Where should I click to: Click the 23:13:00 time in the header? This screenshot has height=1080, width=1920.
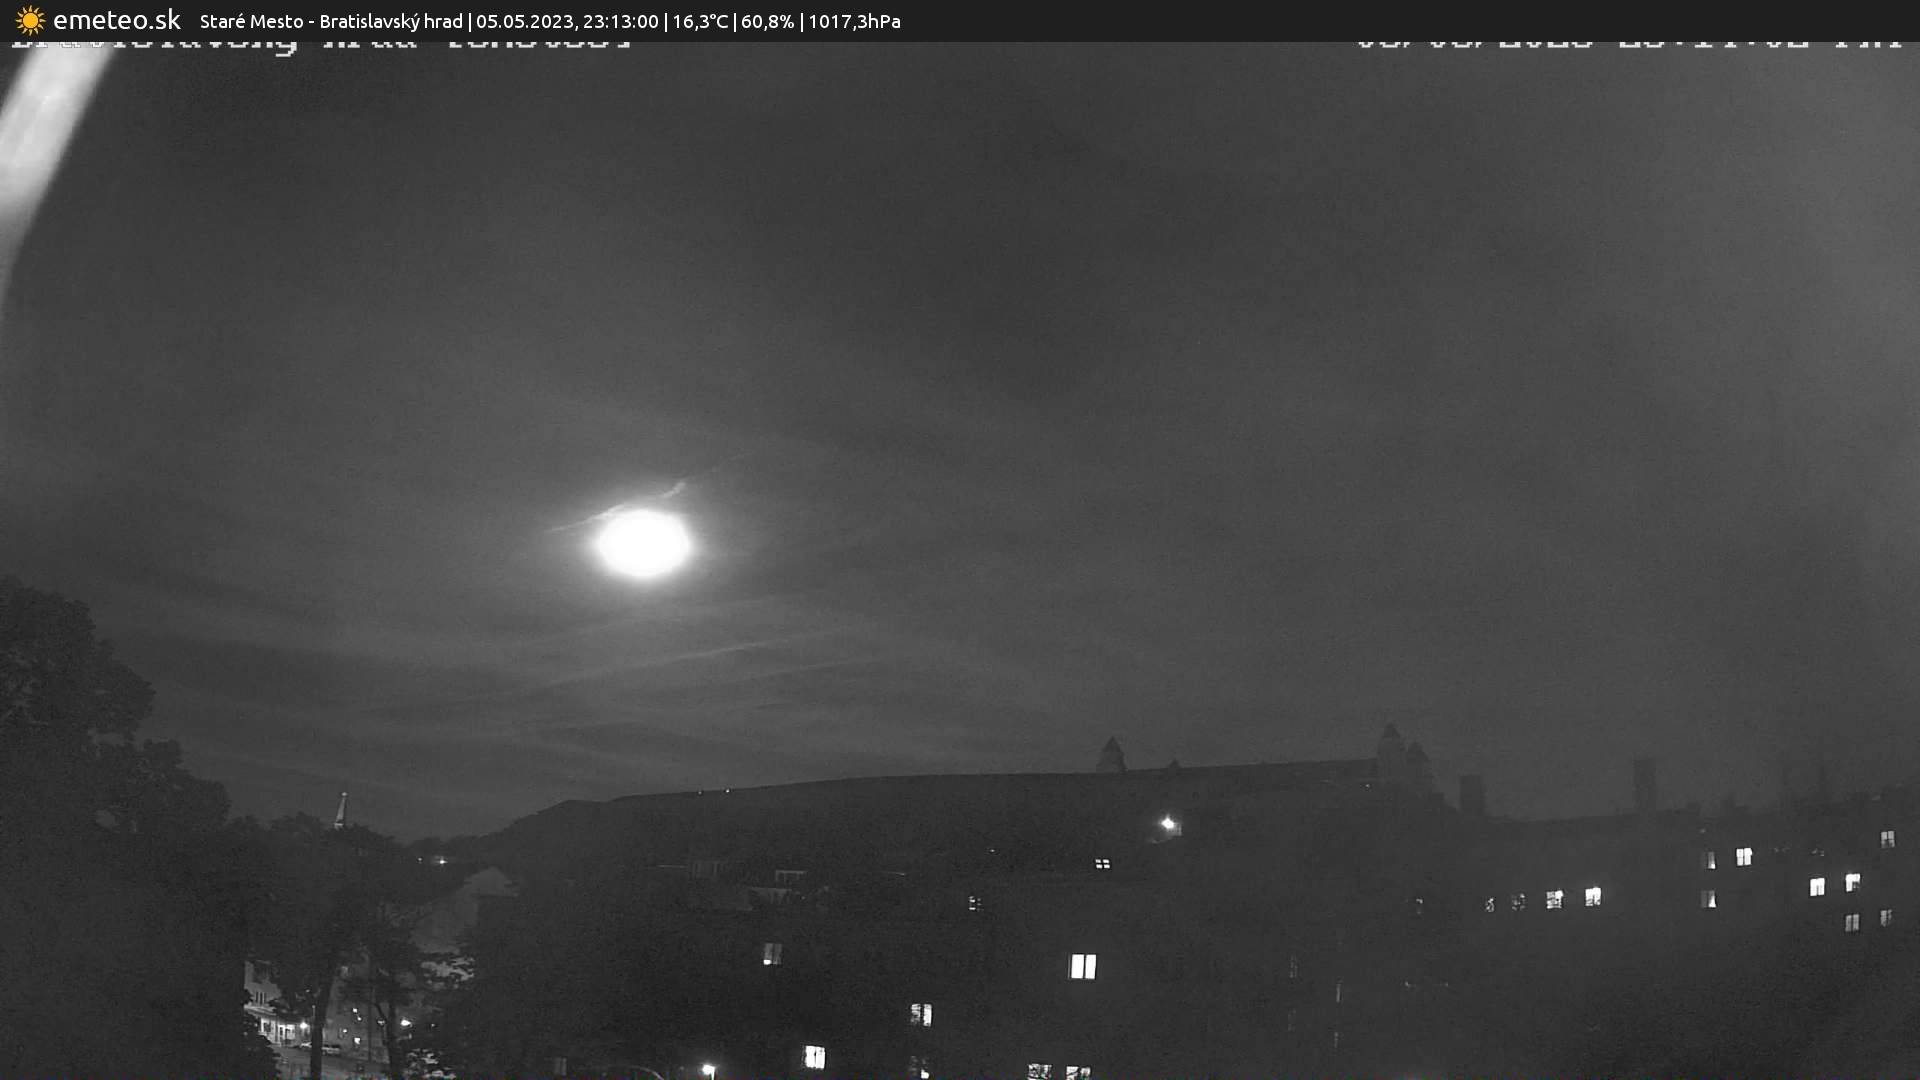click(x=620, y=21)
